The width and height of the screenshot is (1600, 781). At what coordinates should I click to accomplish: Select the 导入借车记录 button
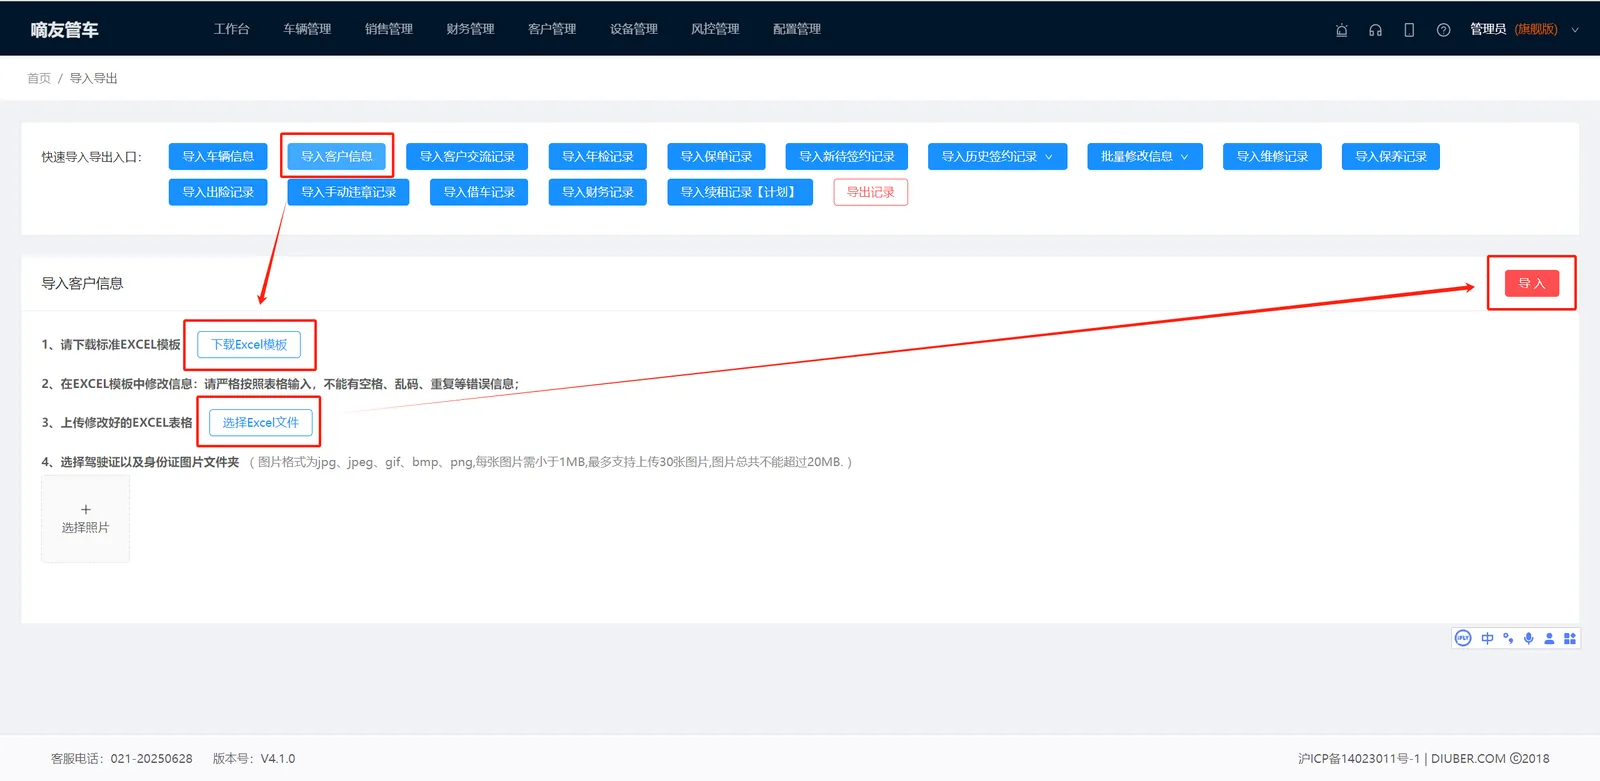tap(479, 192)
